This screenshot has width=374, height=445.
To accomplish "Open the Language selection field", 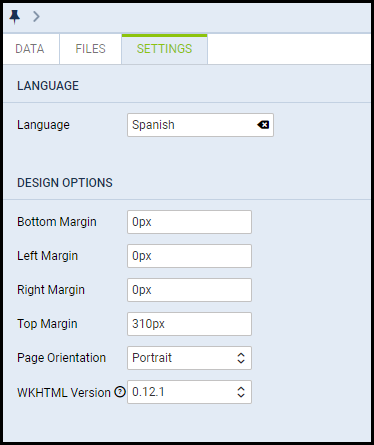I will tap(200, 125).
